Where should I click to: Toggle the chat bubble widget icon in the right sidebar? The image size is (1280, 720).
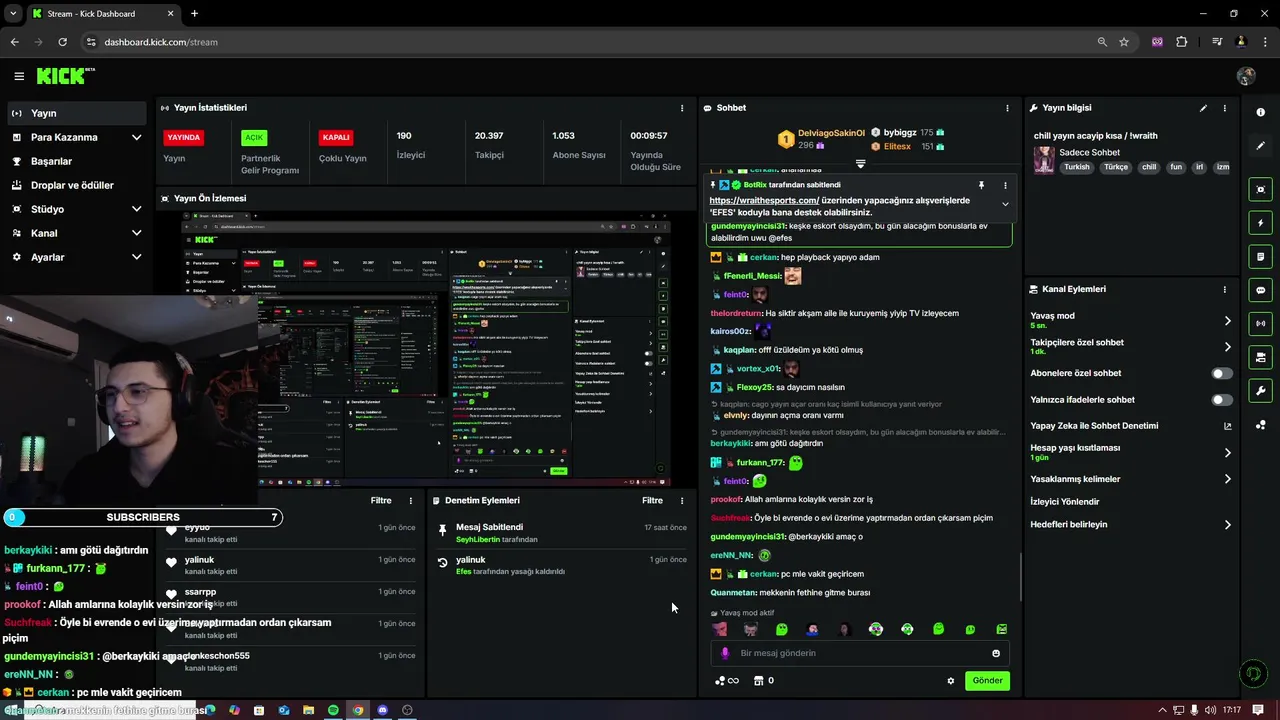tap(1260, 290)
